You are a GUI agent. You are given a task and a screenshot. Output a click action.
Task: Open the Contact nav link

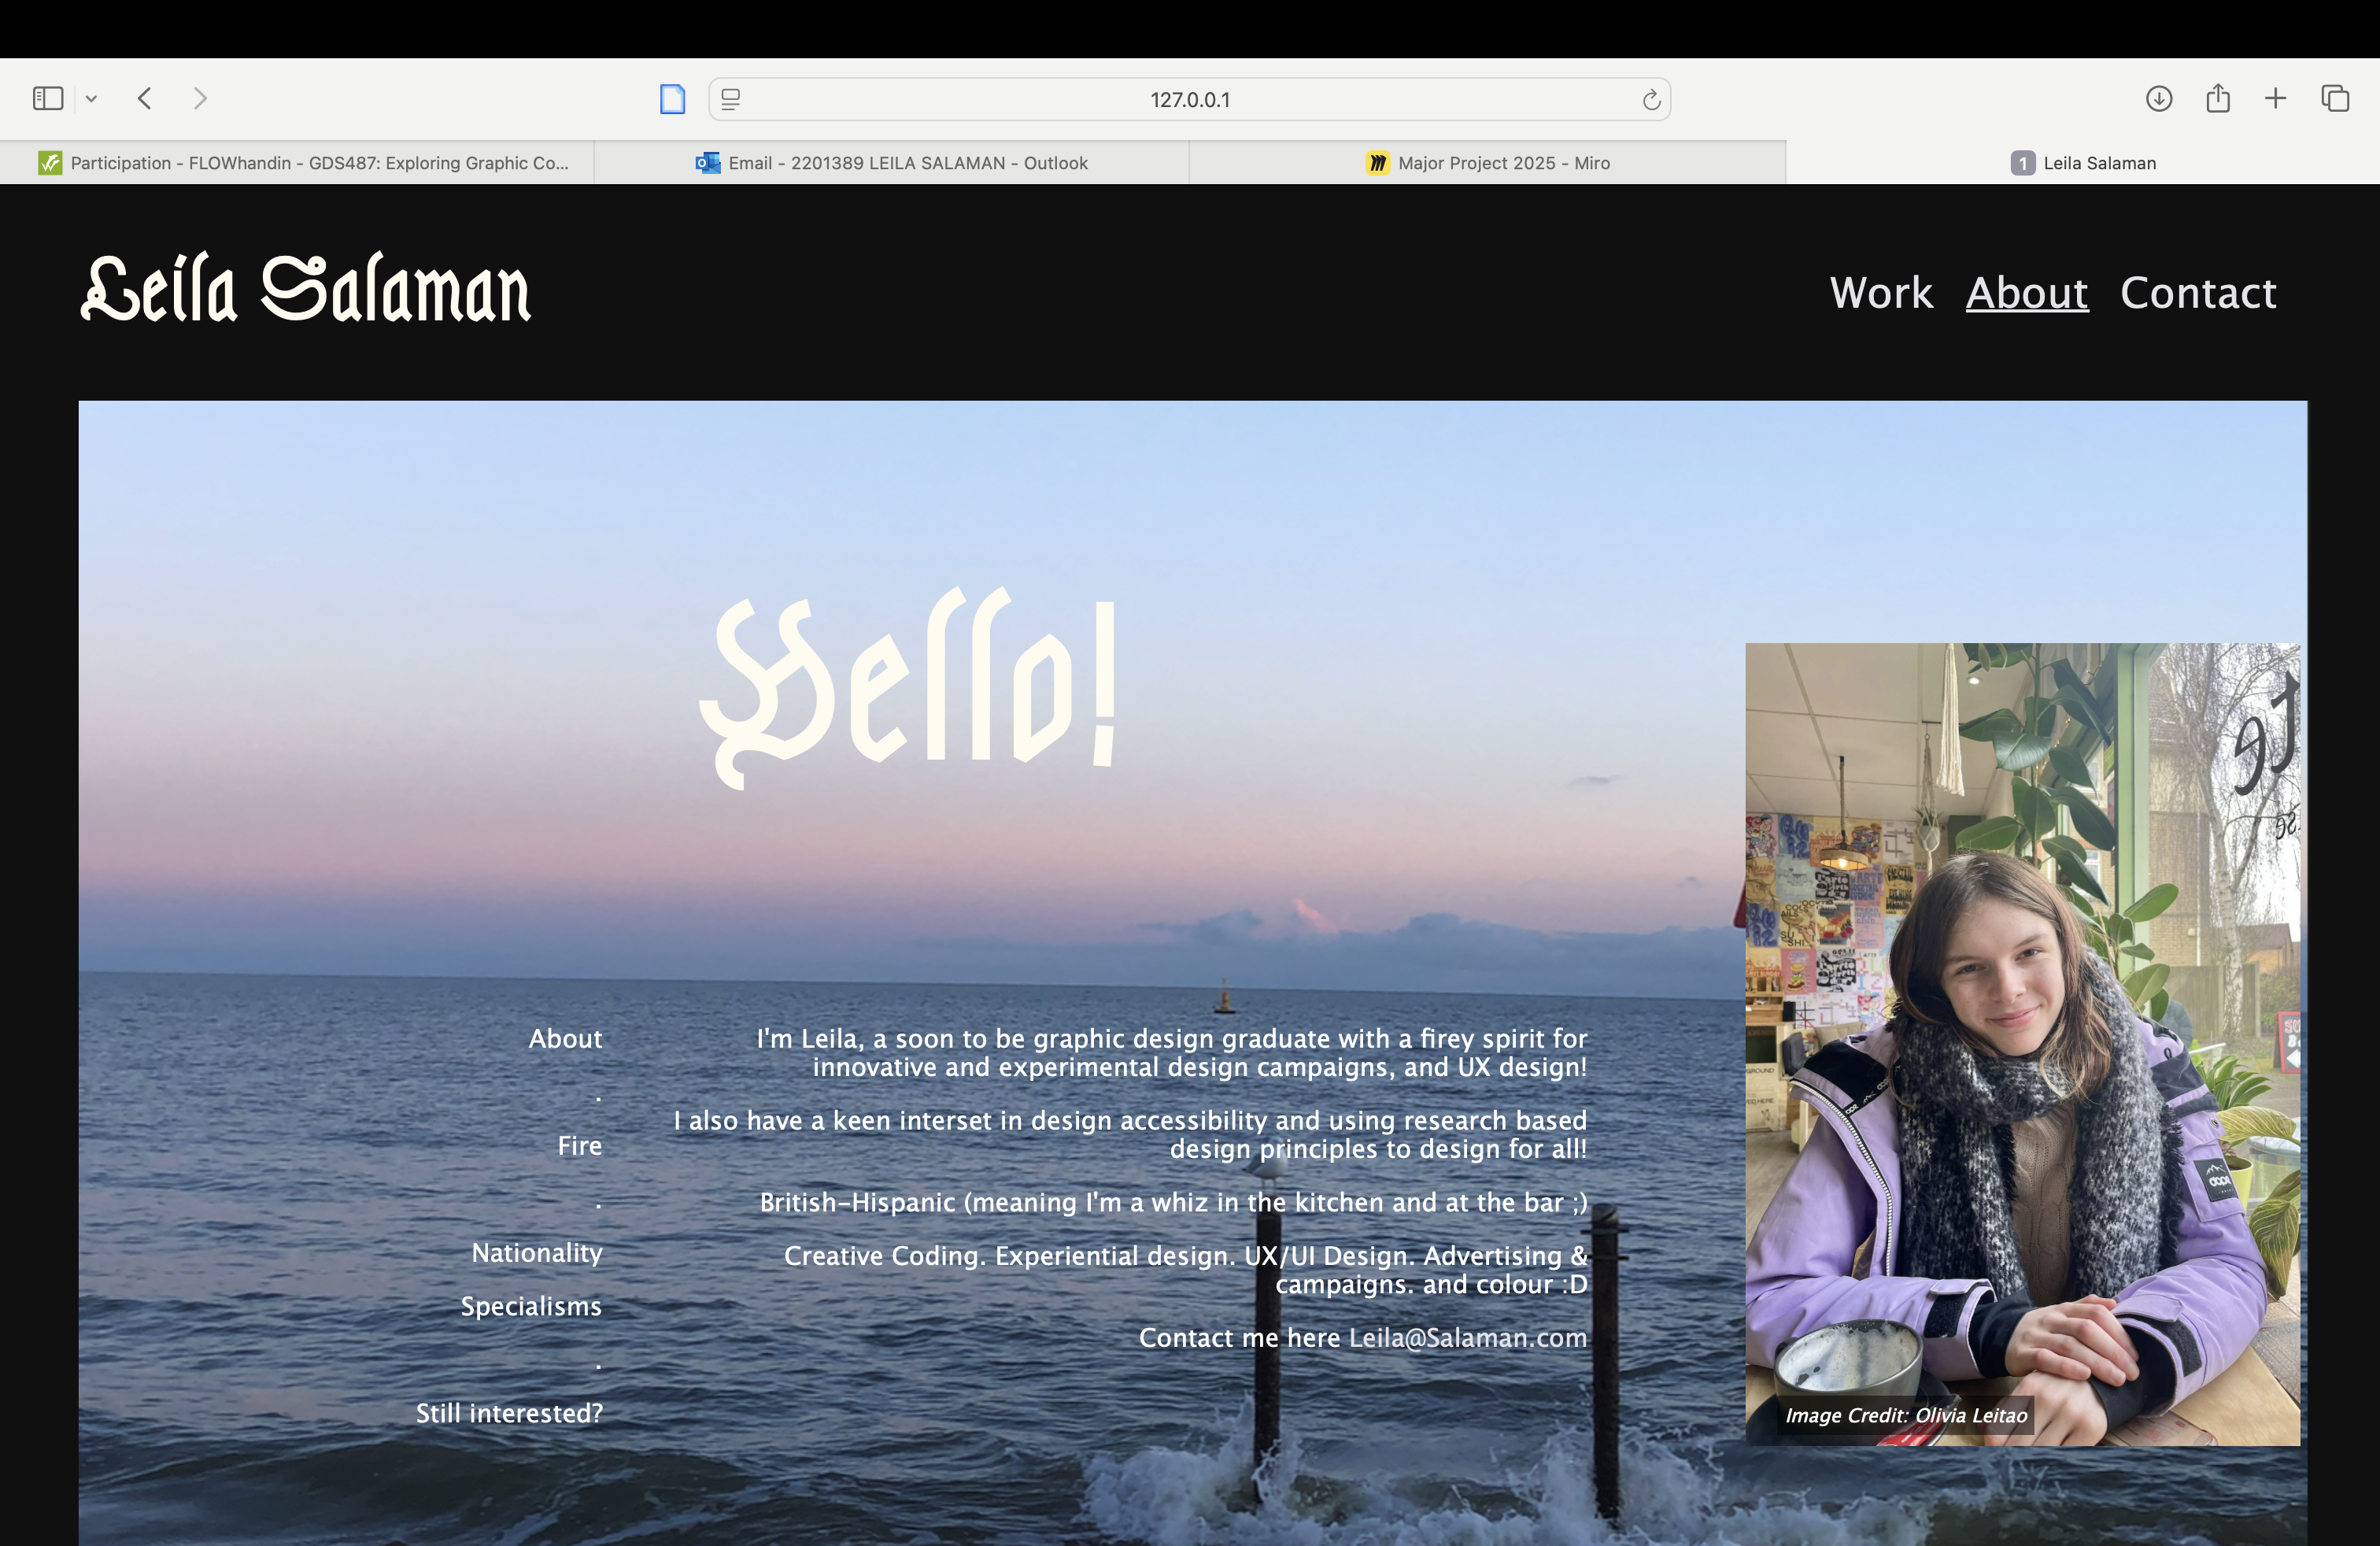2198,293
